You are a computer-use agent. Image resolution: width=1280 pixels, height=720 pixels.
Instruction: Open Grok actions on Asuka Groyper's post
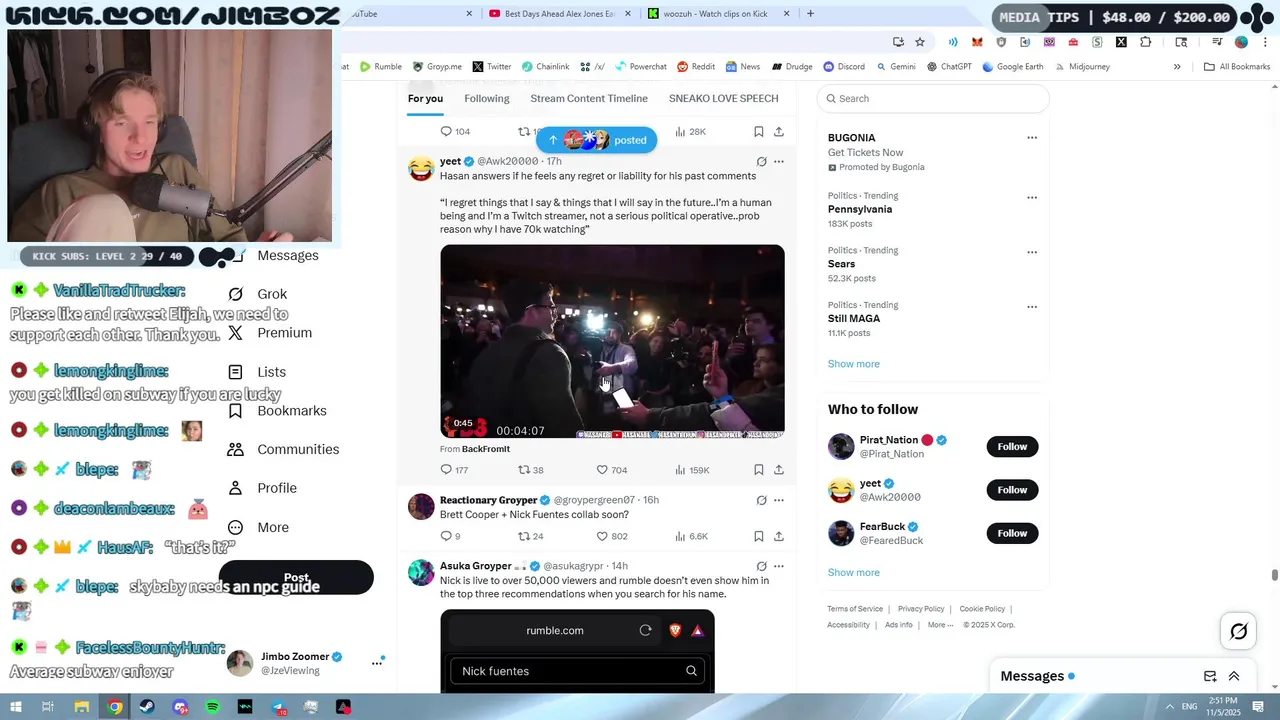pos(761,566)
